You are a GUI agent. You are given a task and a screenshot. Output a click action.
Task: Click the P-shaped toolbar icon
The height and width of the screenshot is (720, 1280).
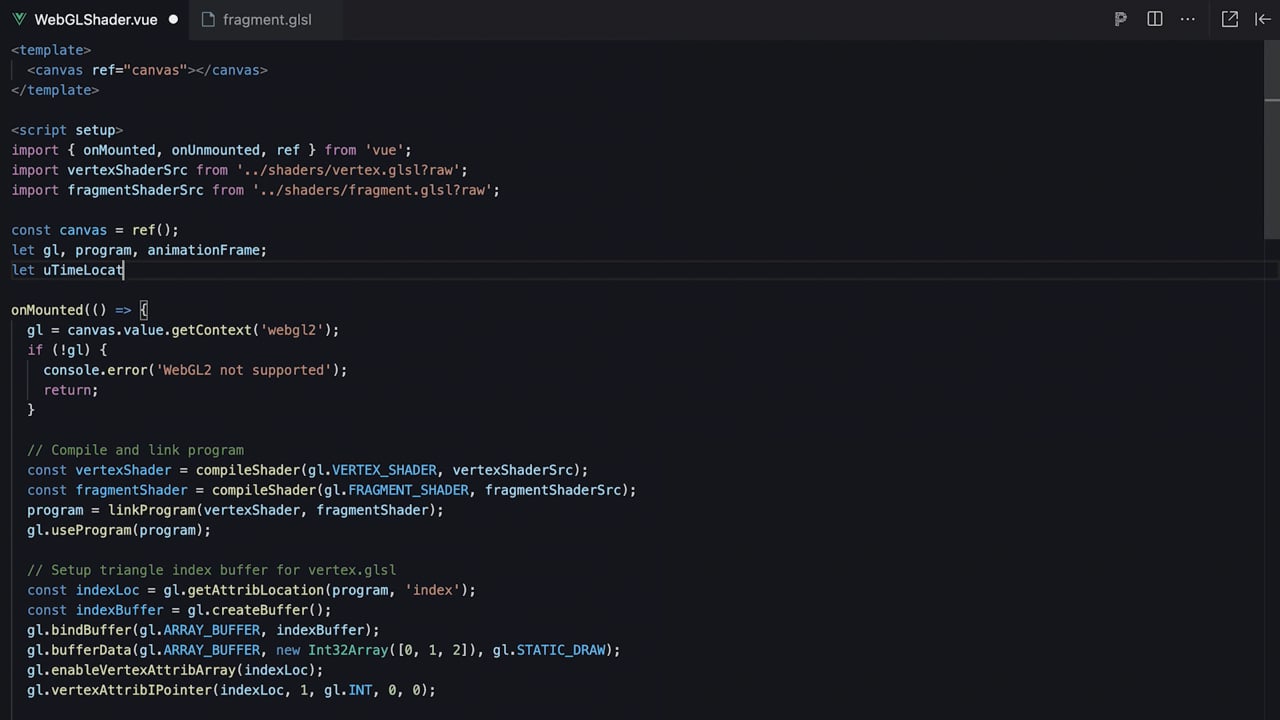click(x=1120, y=19)
